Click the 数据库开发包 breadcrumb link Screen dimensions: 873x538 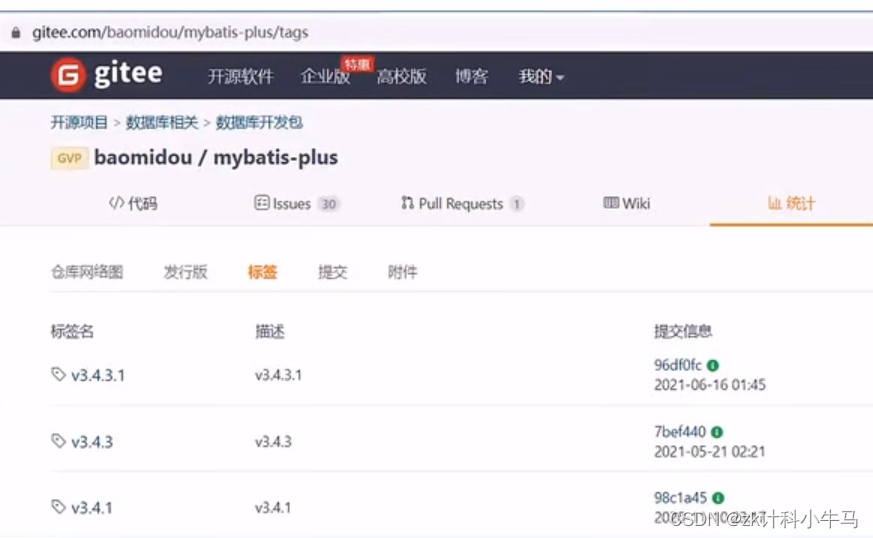point(259,123)
